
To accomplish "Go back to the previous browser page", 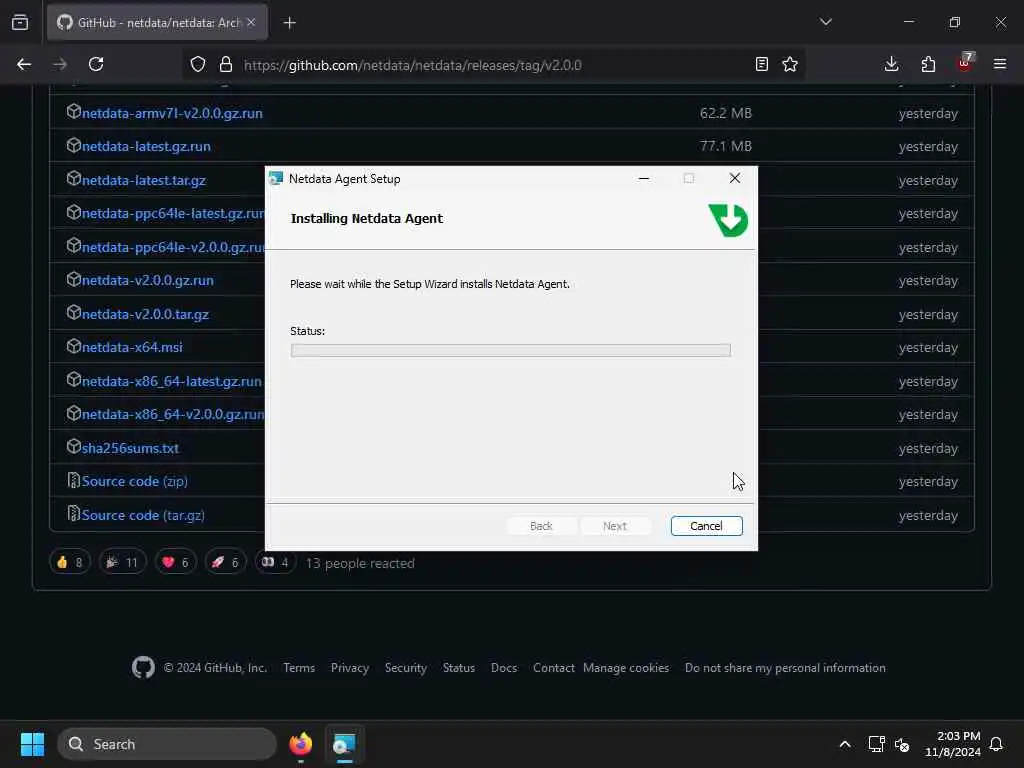I will pyautogui.click(x=24, y=65).
